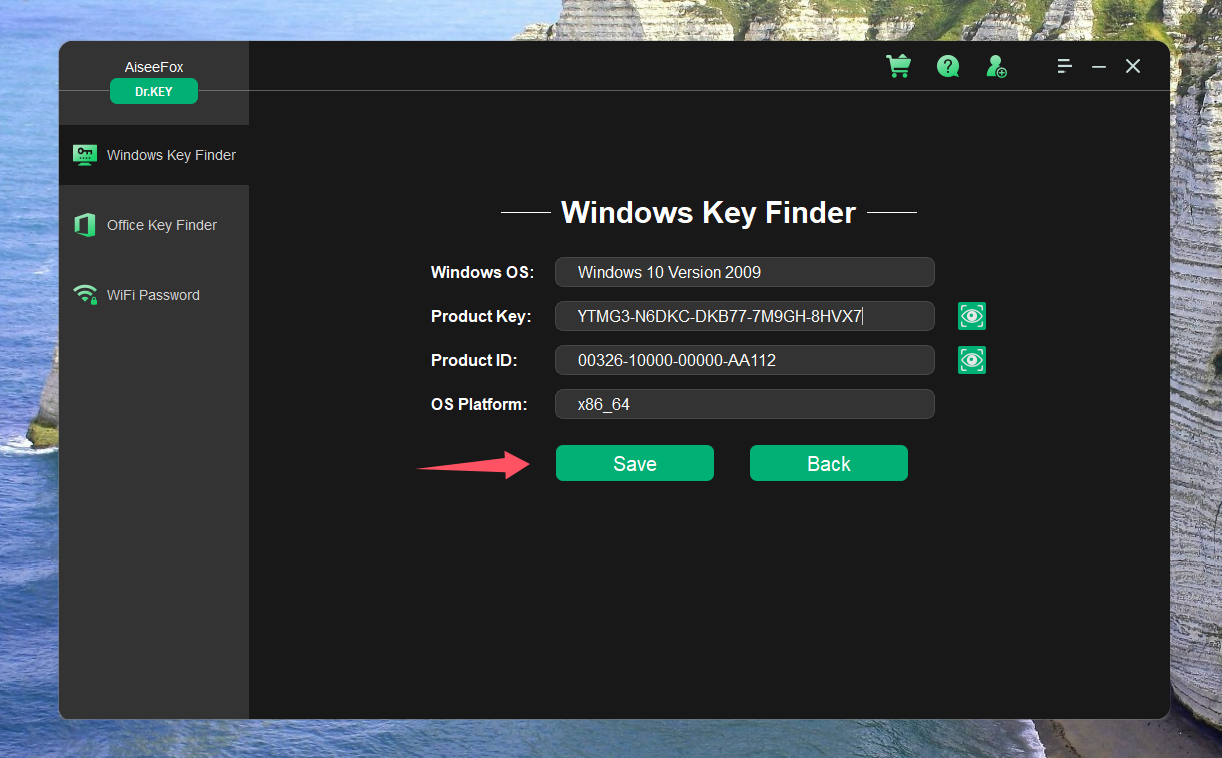Open the Windows Key Finder panel
The width and height of the screenshot is (1222, 758).
(155, 155)
